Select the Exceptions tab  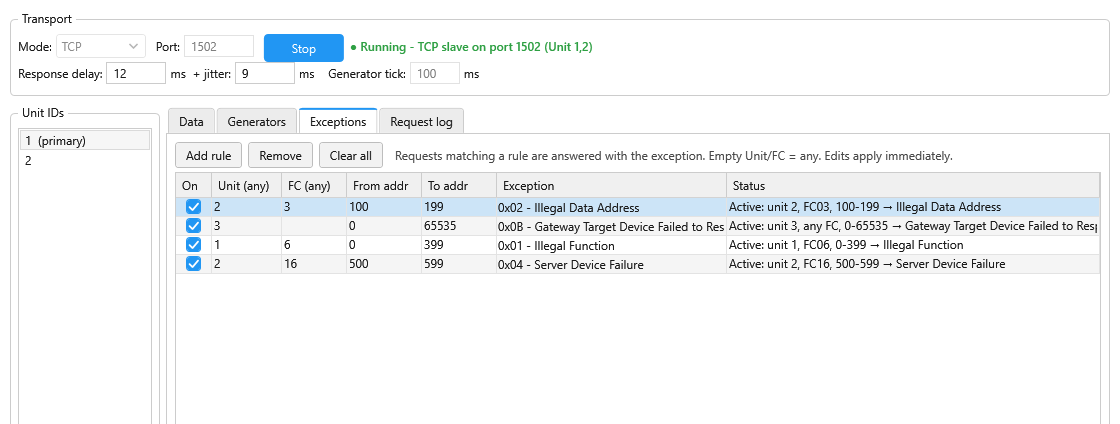pos(338,121)
